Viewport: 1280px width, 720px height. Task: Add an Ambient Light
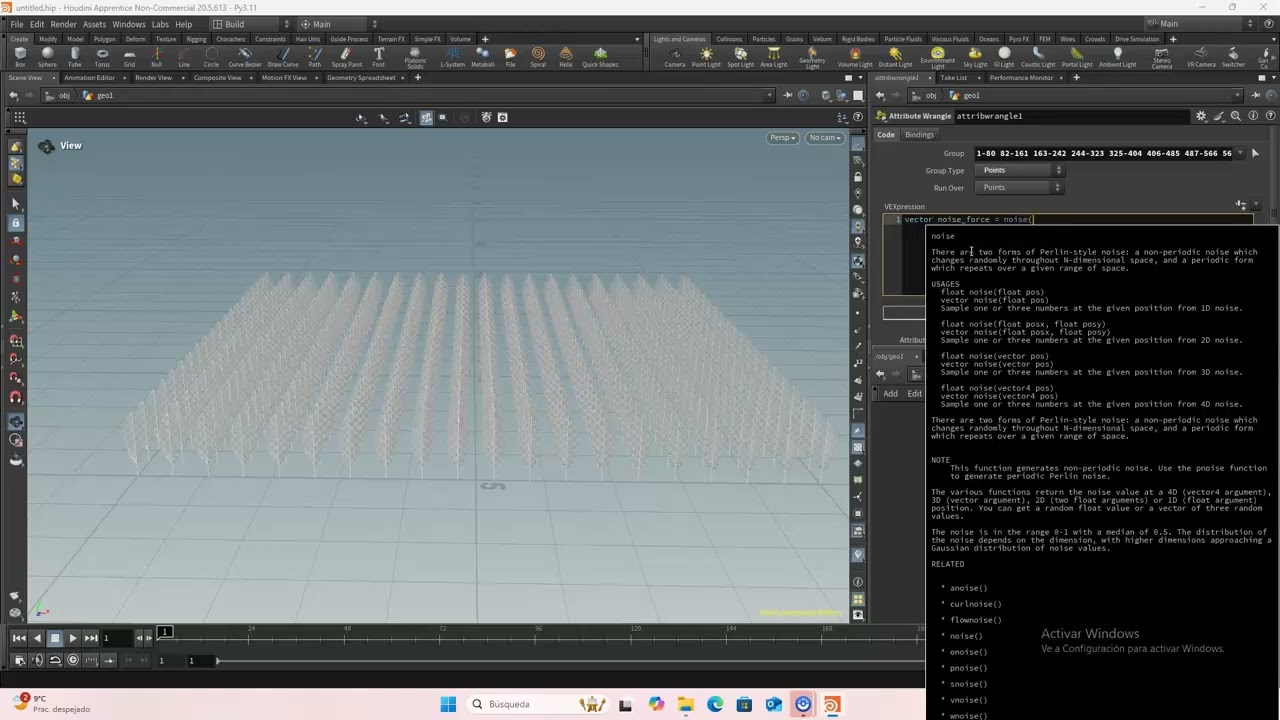click(x=1117, y=57)
